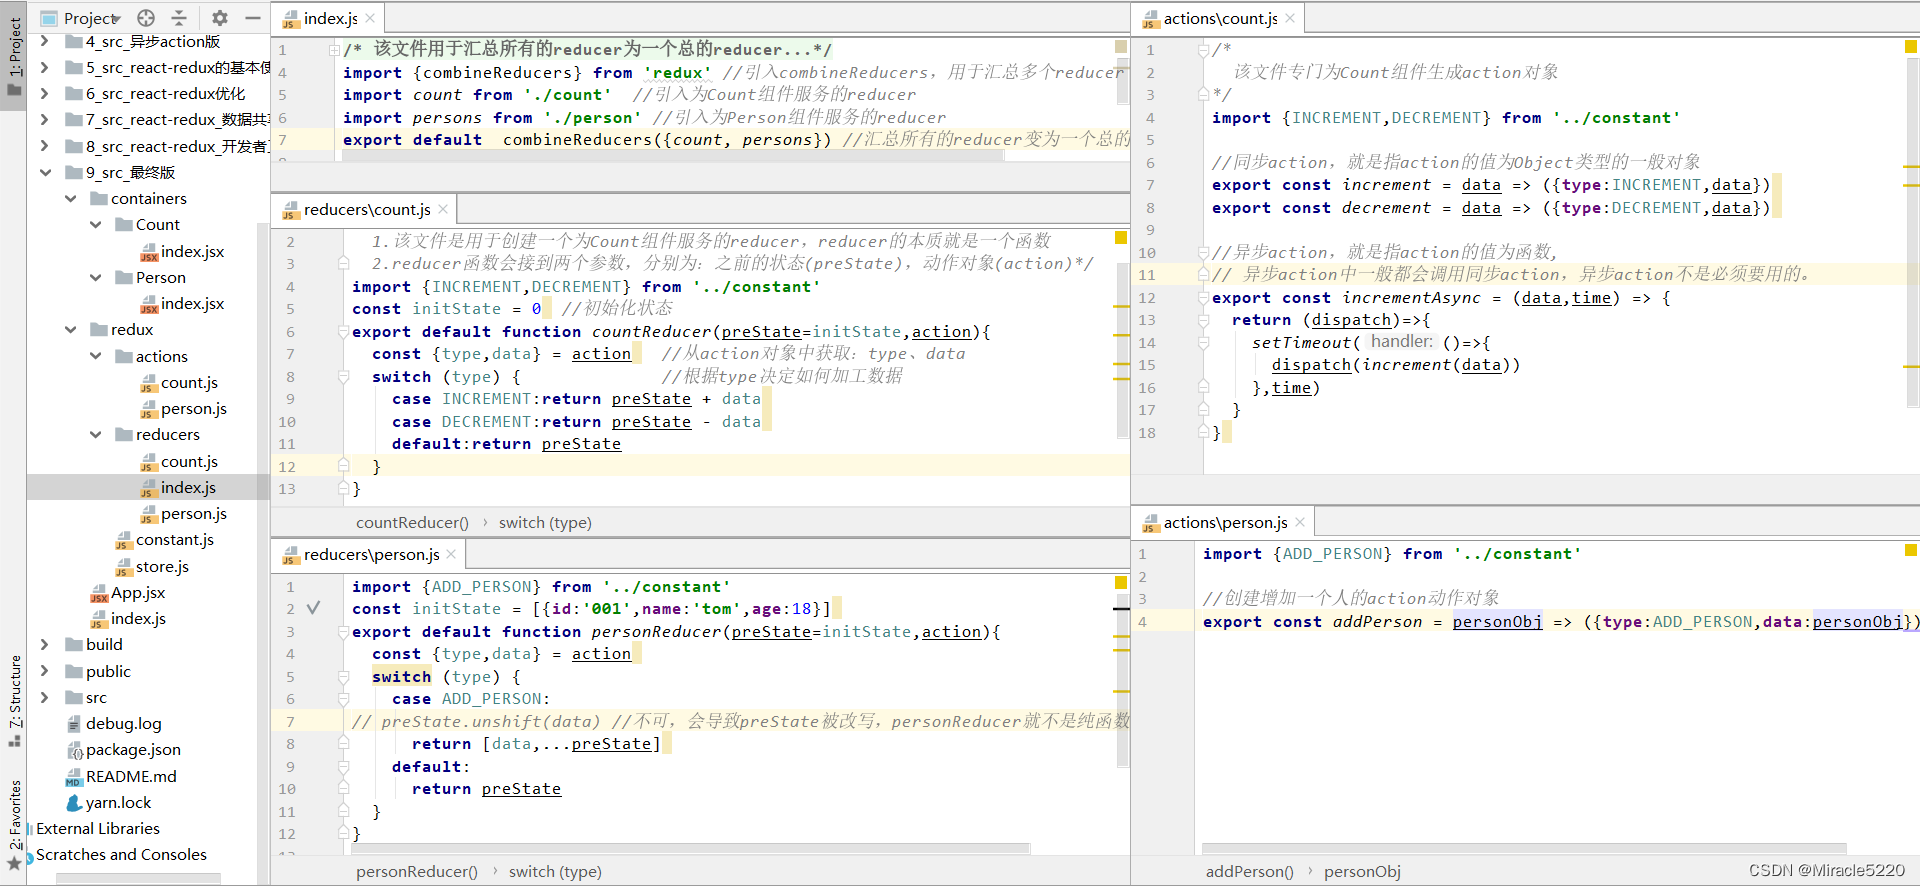Click the gutter checkmark on person.js line 2

point(314,608)
